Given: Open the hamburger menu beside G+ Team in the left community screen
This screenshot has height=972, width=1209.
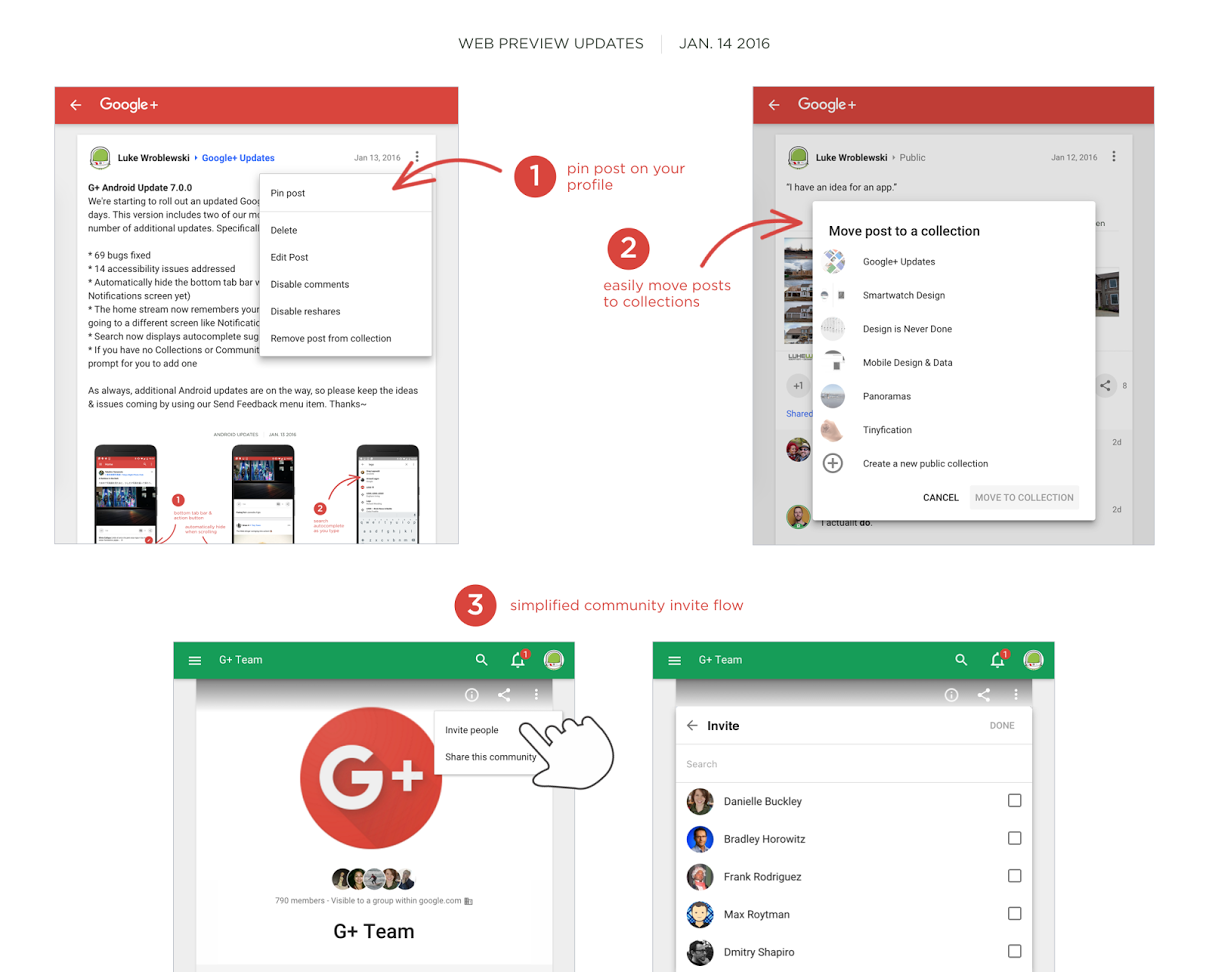Looking at the screenshot, I should 195,661.
